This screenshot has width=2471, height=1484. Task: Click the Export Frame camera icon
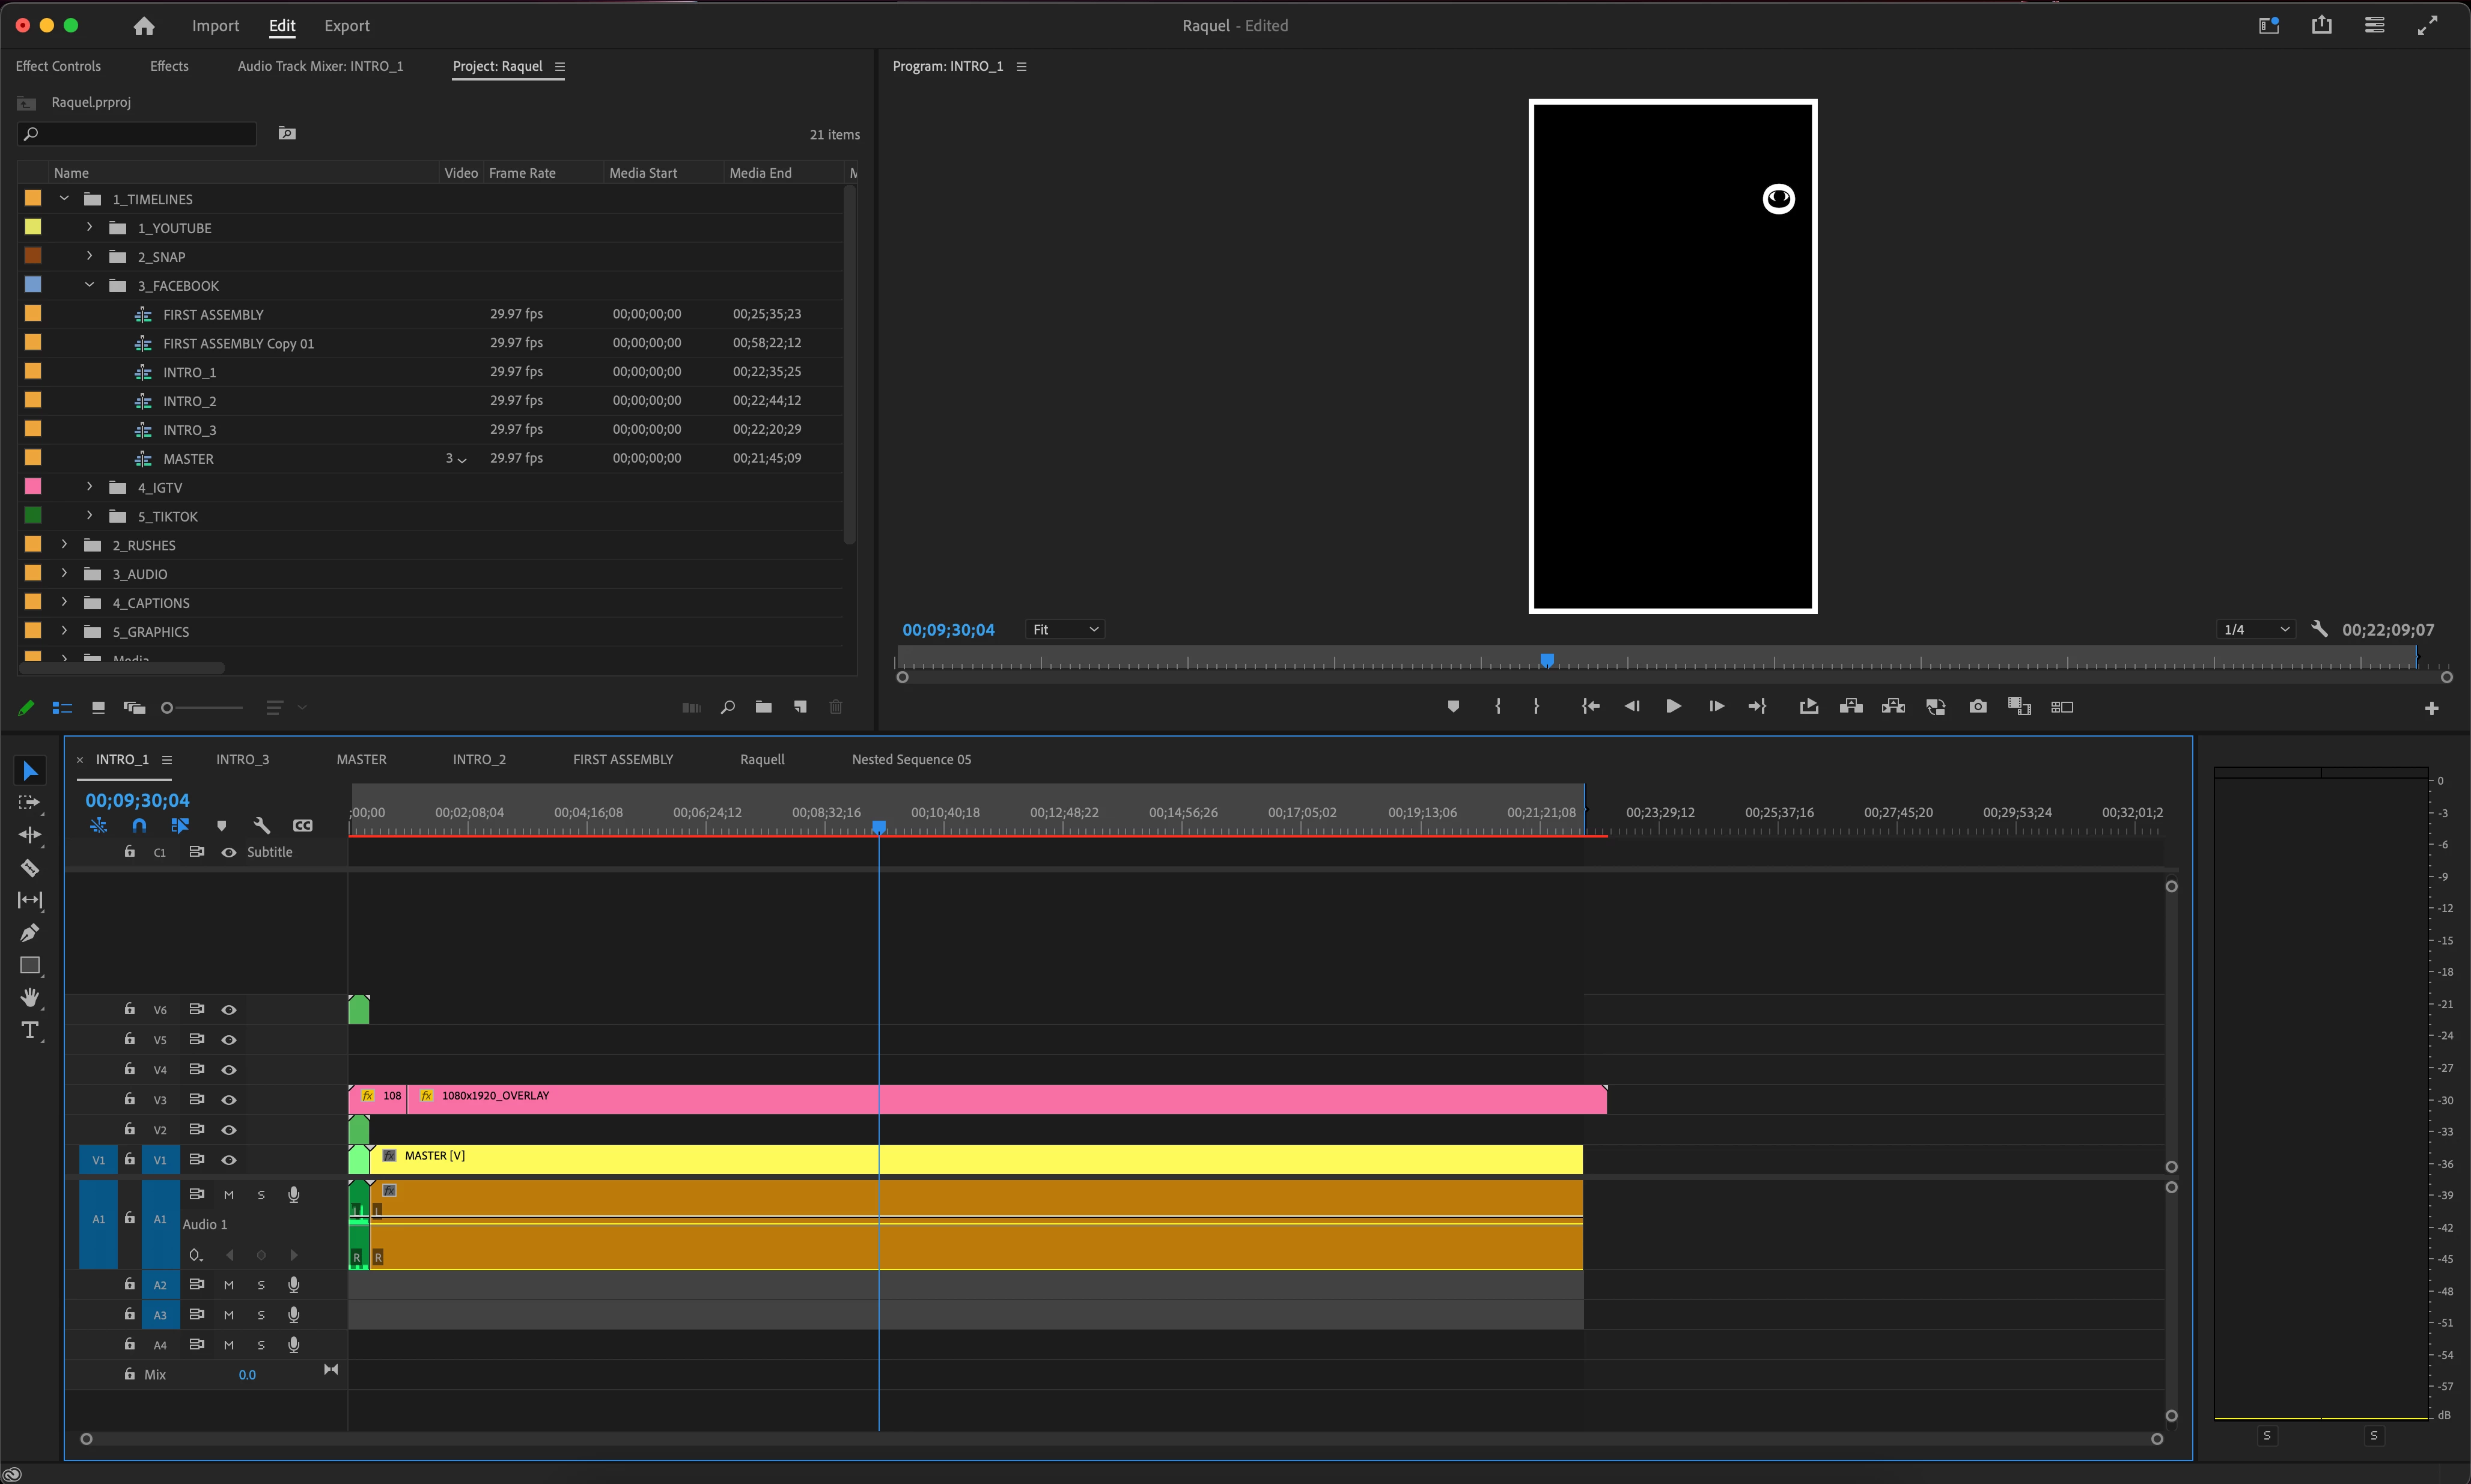coord(1977,707)
